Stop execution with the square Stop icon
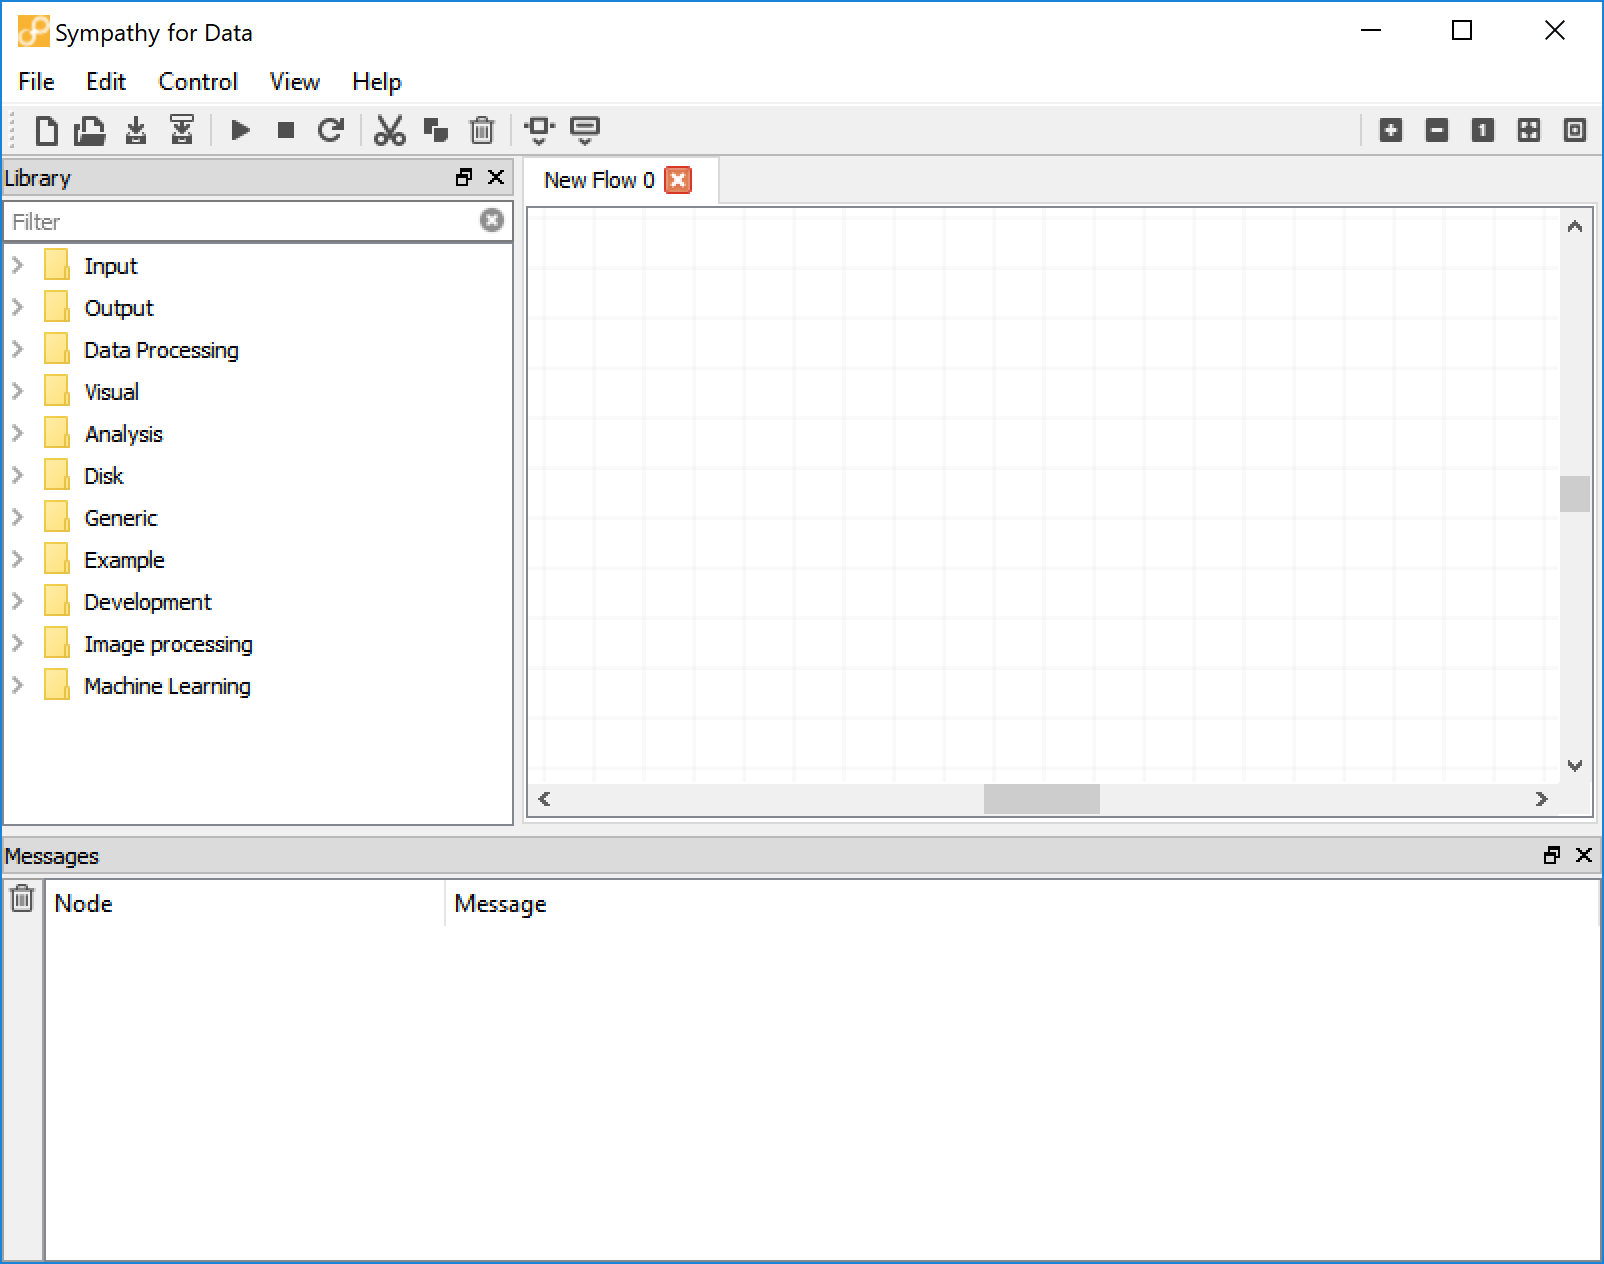Screen dimensions: 1604x1264 (286, 130)
